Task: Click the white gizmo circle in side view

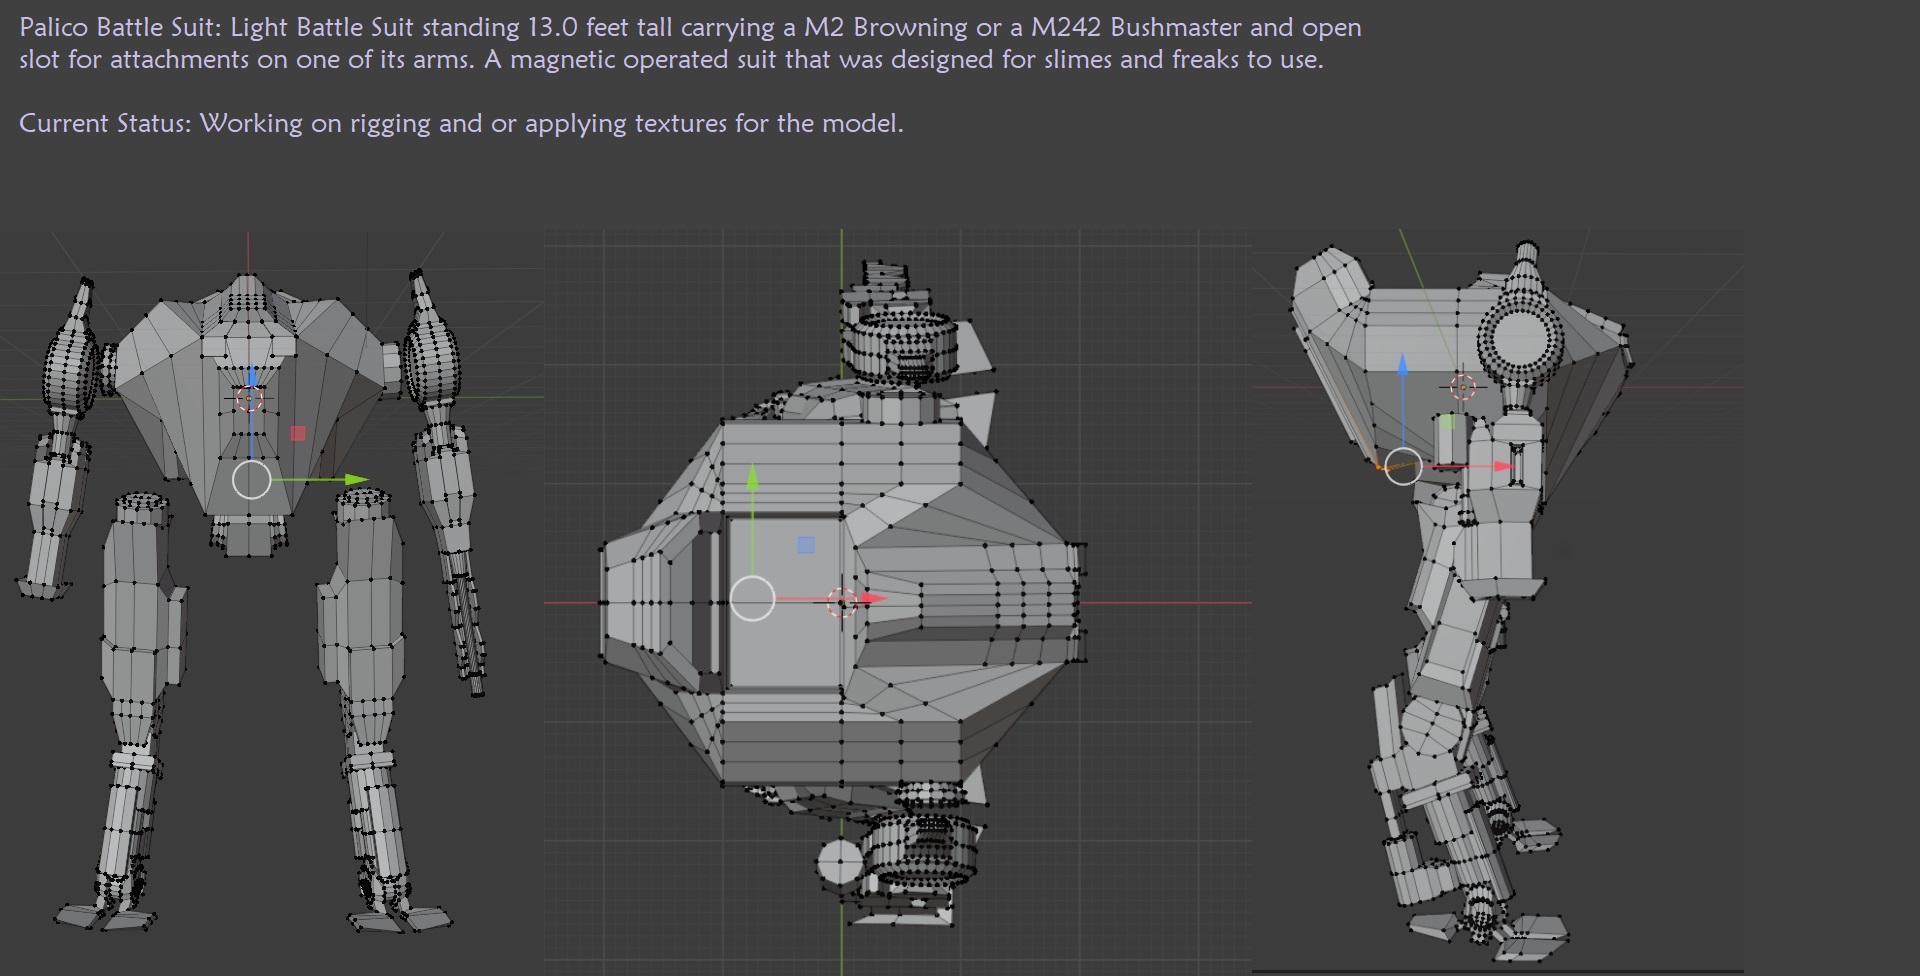Action: coord(1403,466)
